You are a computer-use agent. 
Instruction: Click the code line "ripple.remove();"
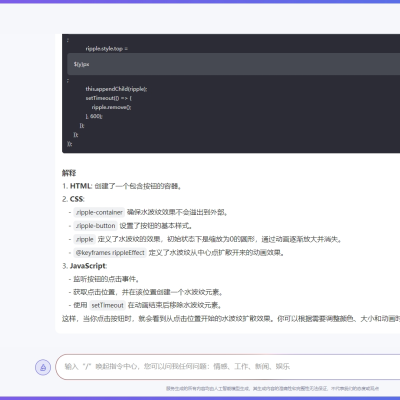(x=111, y=107)
